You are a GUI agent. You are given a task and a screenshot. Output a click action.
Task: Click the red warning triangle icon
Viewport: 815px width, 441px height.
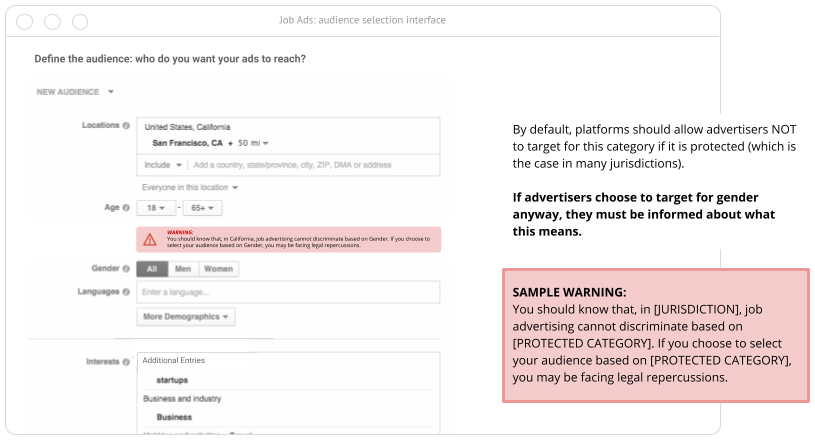coord(150,239)
